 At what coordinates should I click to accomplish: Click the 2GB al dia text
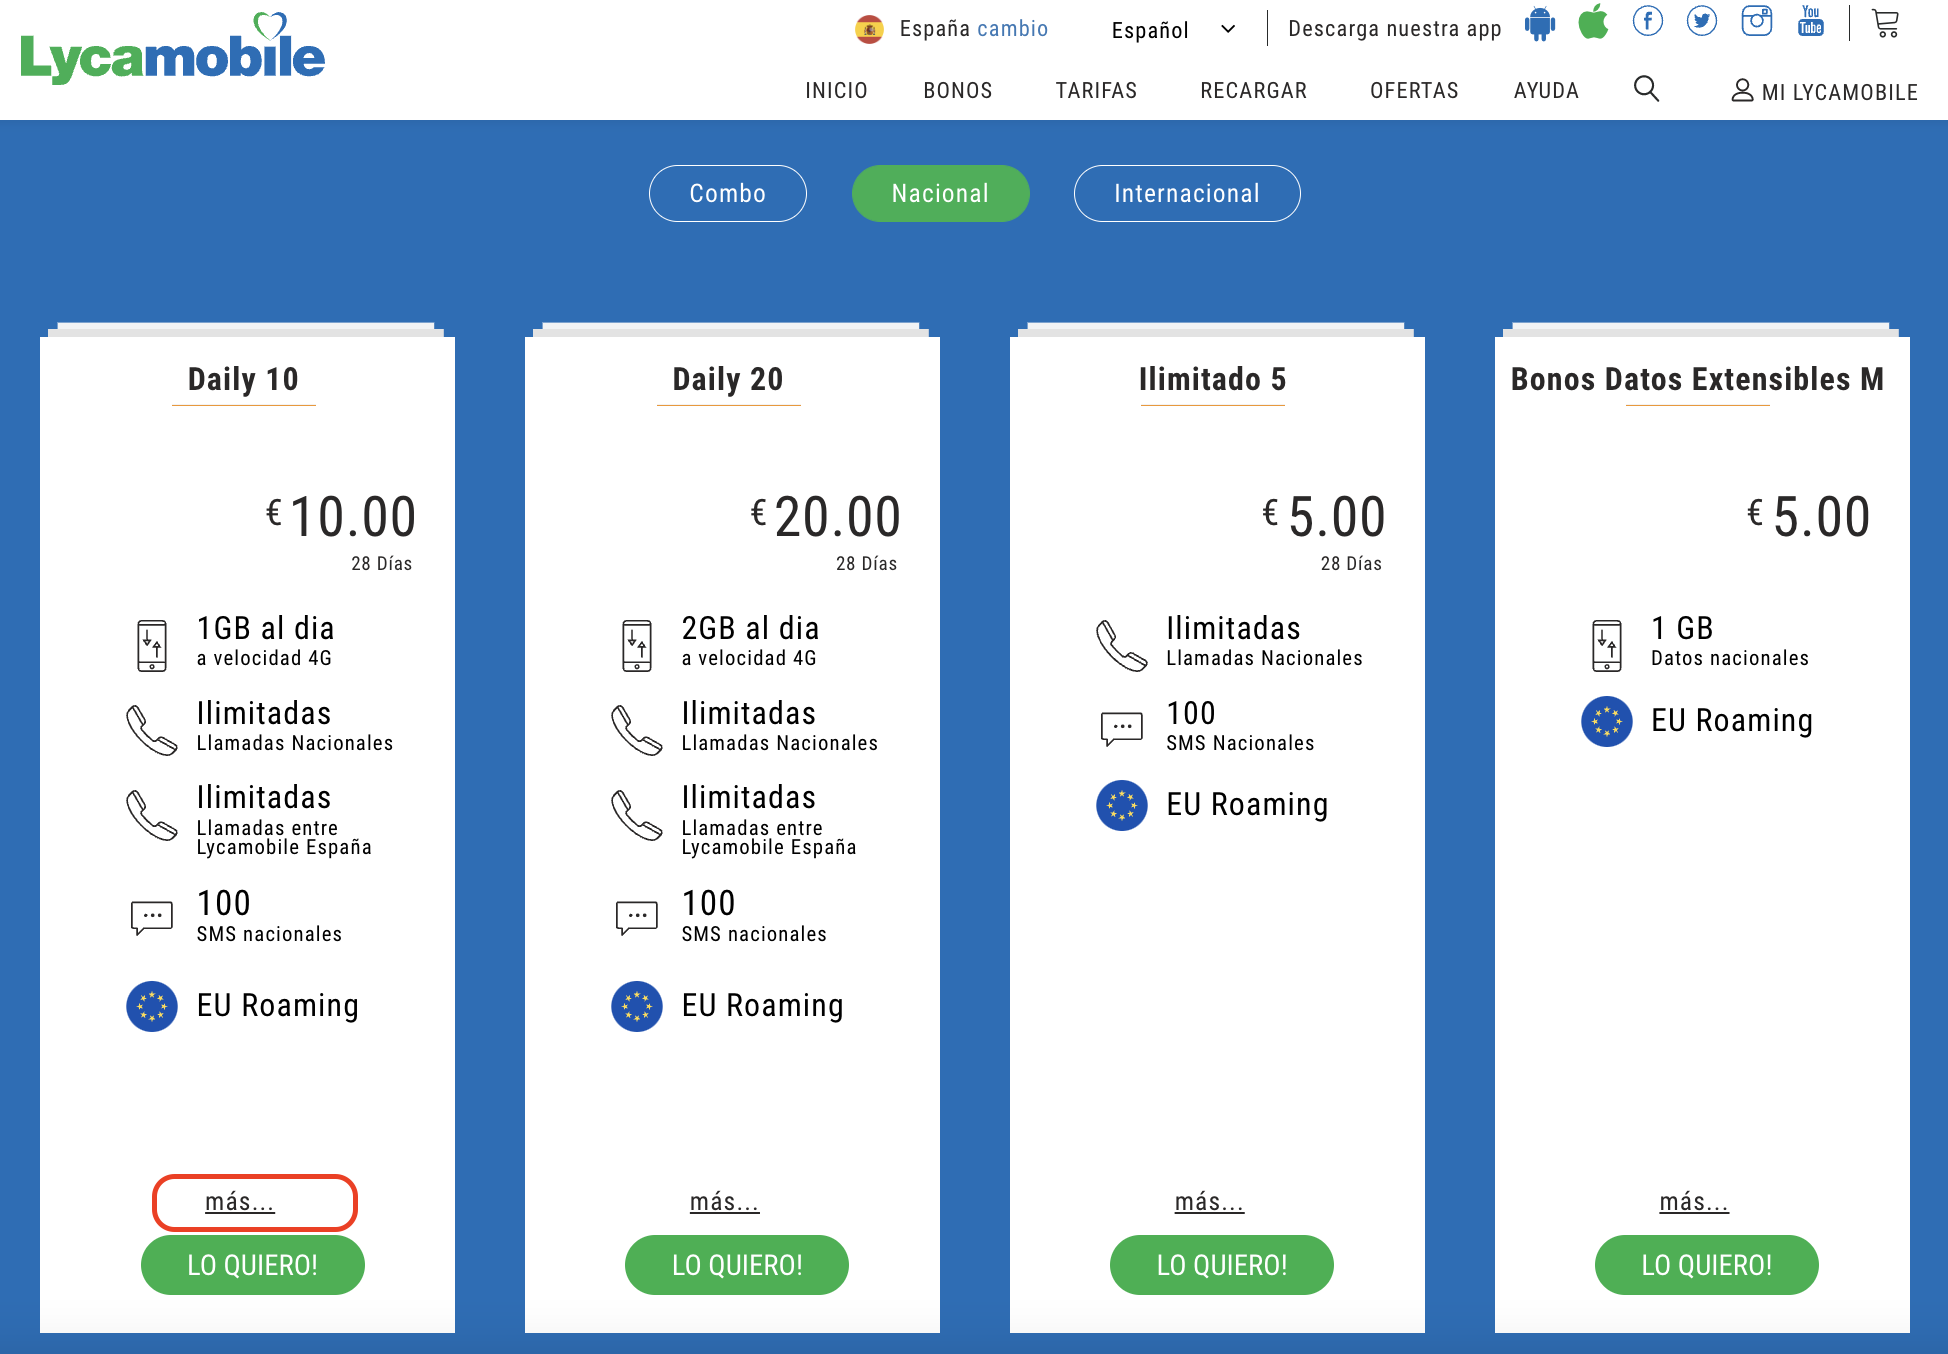[751, 628]
